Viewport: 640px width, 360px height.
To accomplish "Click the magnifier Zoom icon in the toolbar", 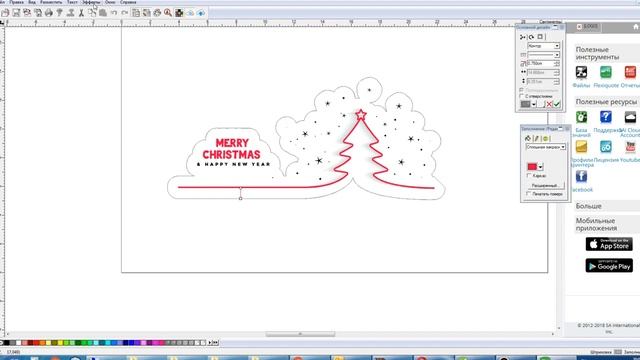I will click(168, 13).
